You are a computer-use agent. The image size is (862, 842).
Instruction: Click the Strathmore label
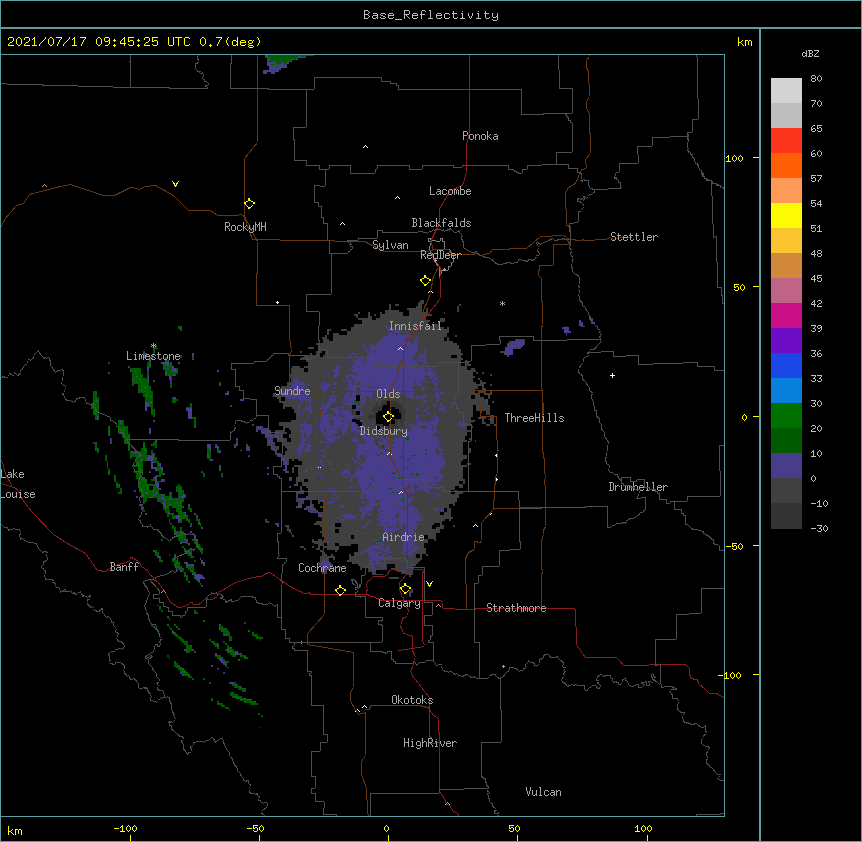516,608
